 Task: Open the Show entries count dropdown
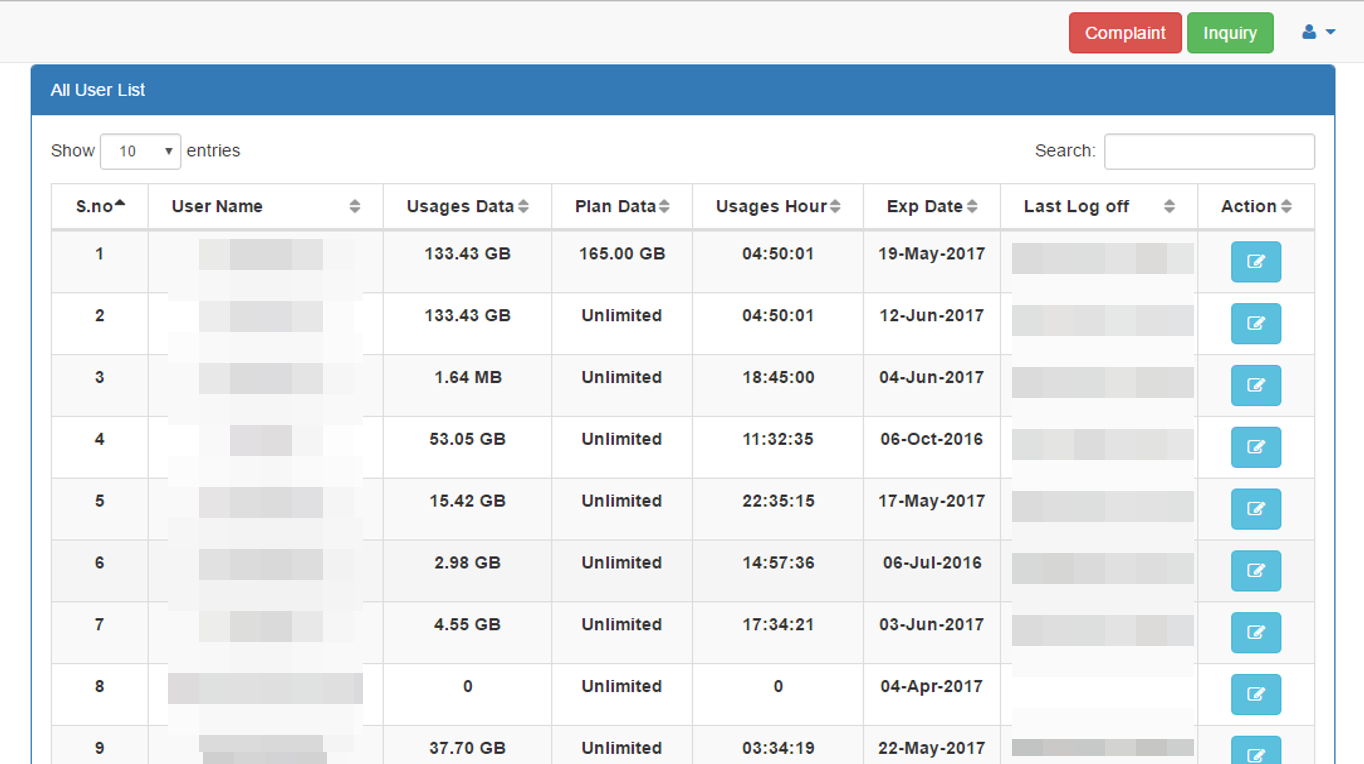pos(140,151)
